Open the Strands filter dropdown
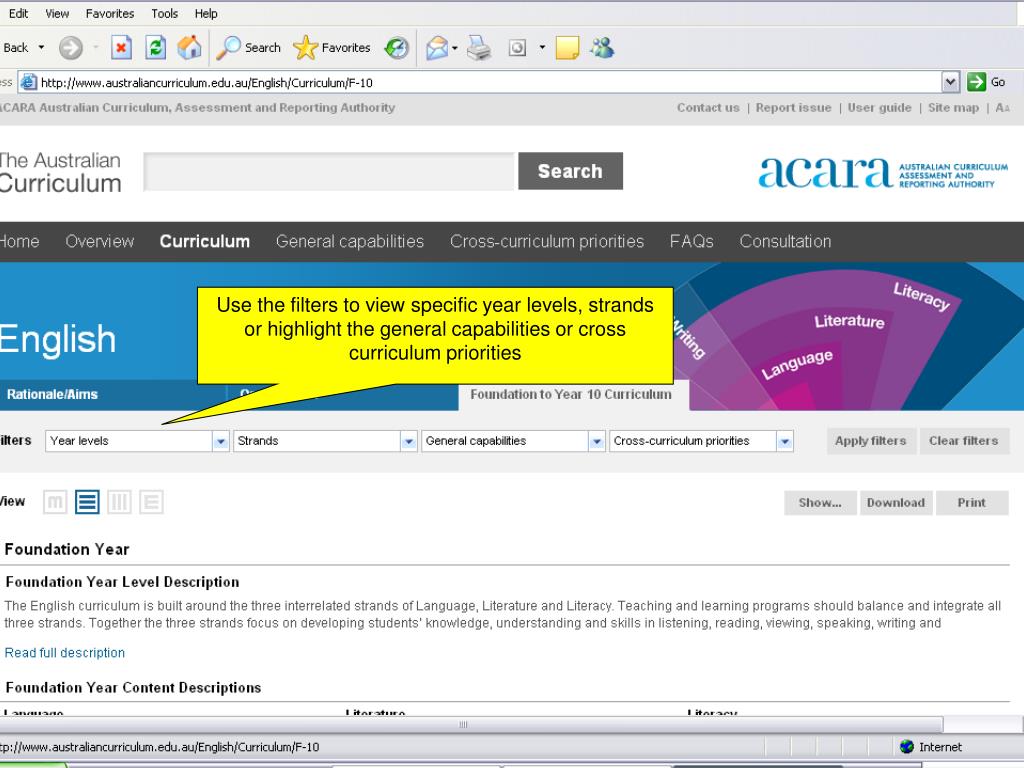 (325, 441)
